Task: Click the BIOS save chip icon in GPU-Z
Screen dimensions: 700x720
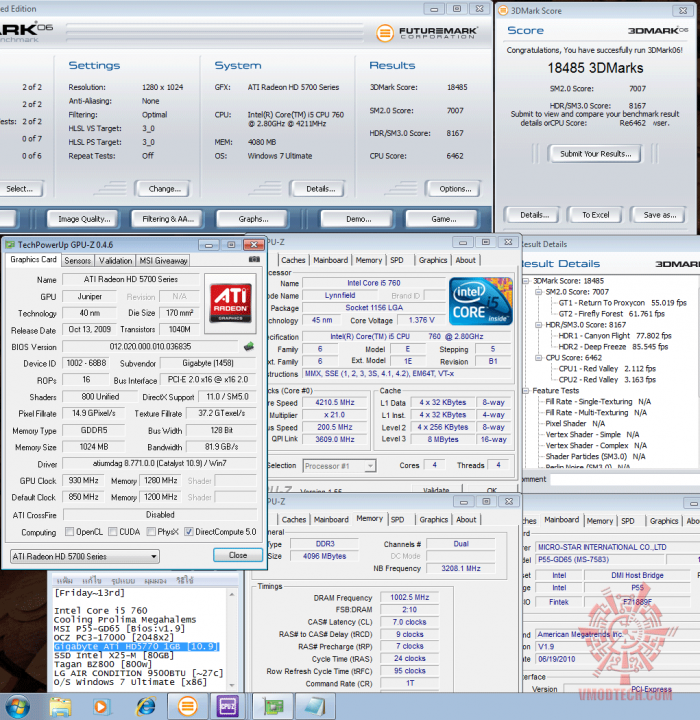Action: click(248, 346)
